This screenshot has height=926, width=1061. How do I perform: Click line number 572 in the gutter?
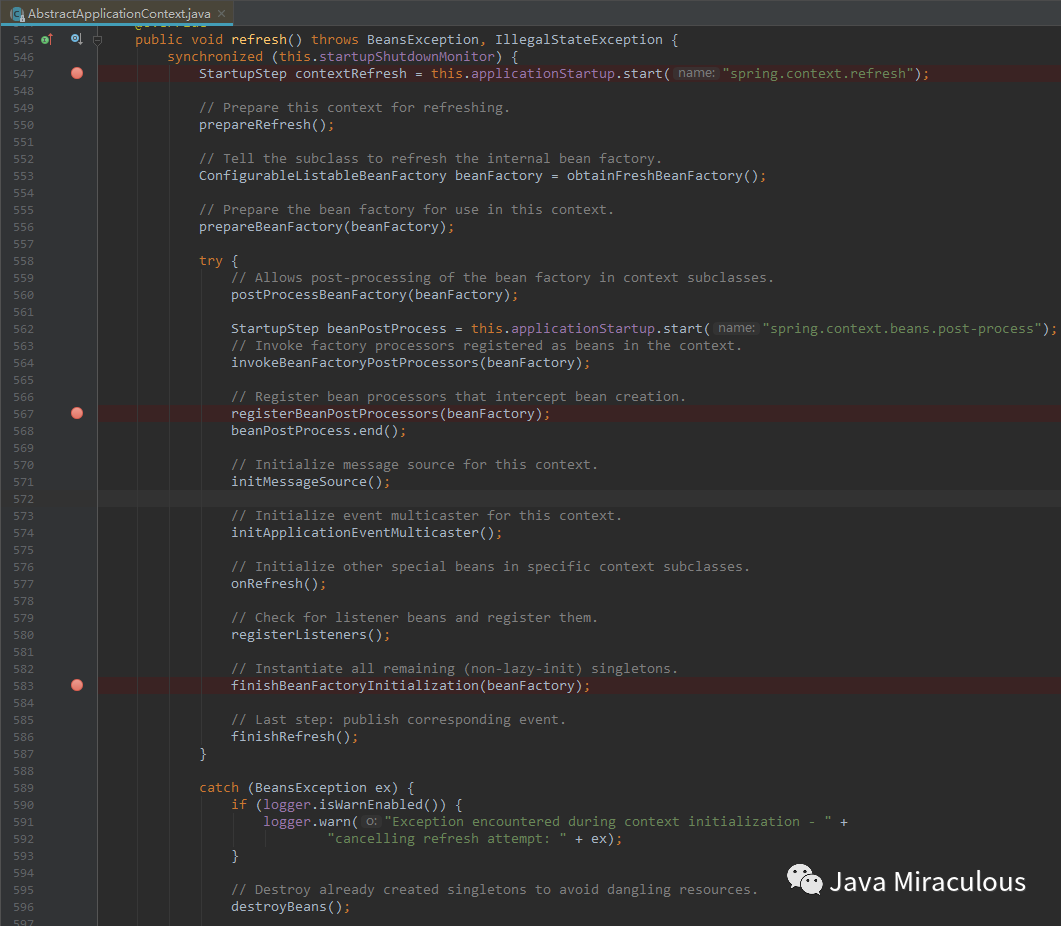tap(23, 499)
